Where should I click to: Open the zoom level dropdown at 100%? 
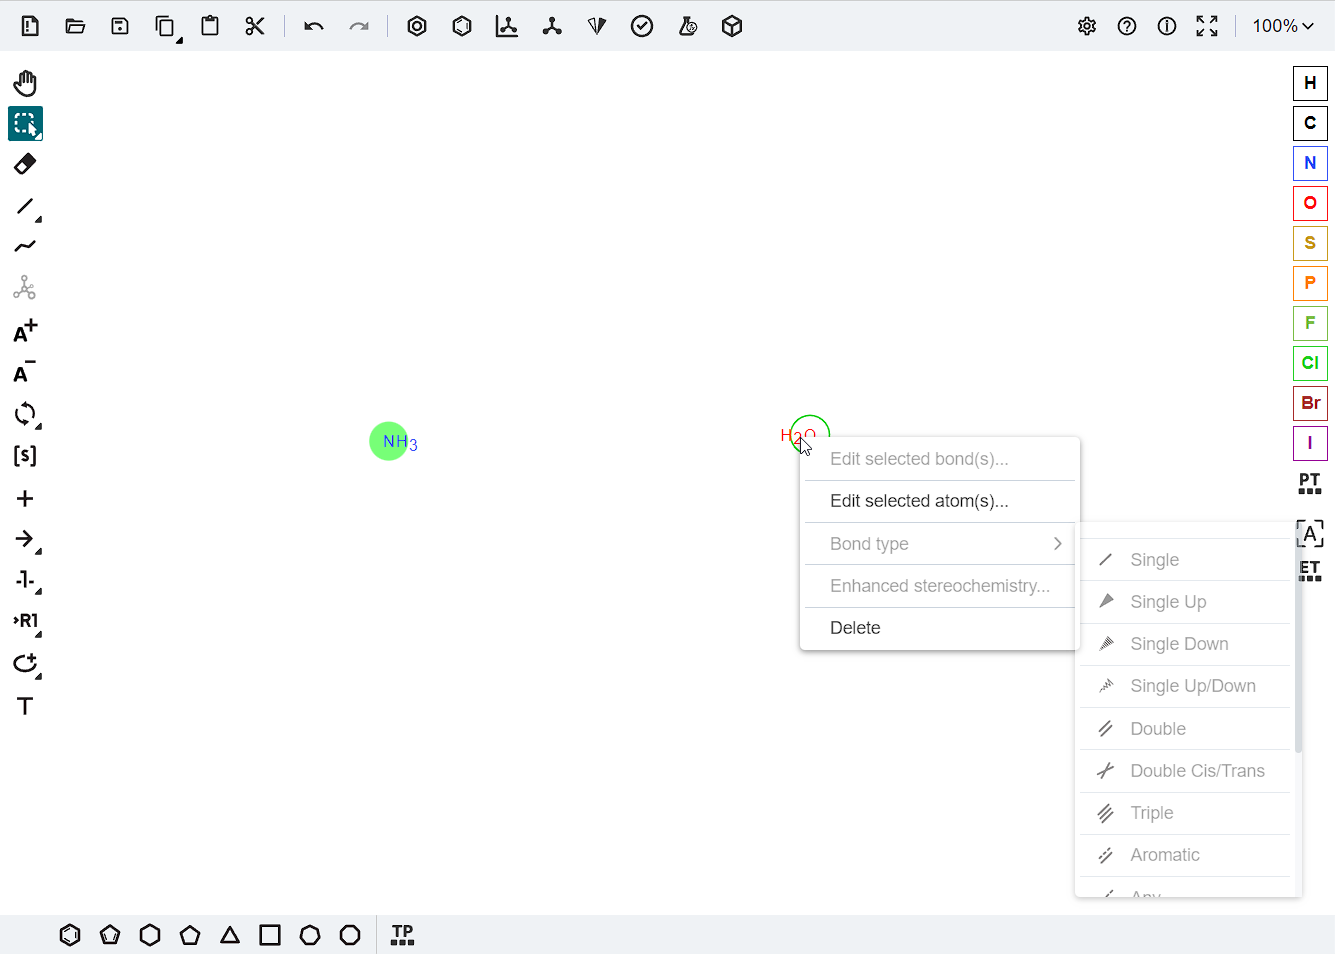(1283, 26)
